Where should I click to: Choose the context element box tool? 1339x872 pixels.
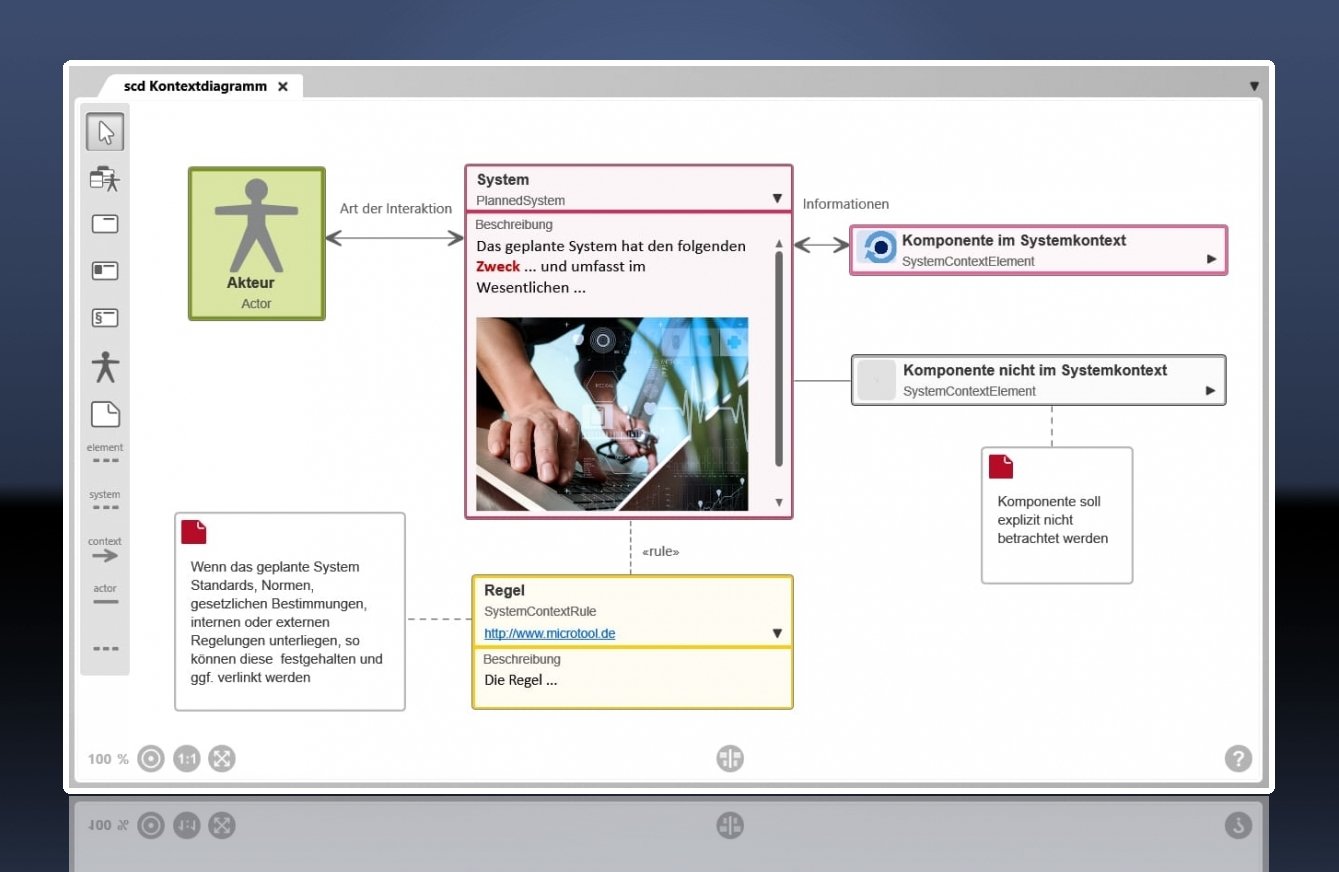(x=105, y=271)
